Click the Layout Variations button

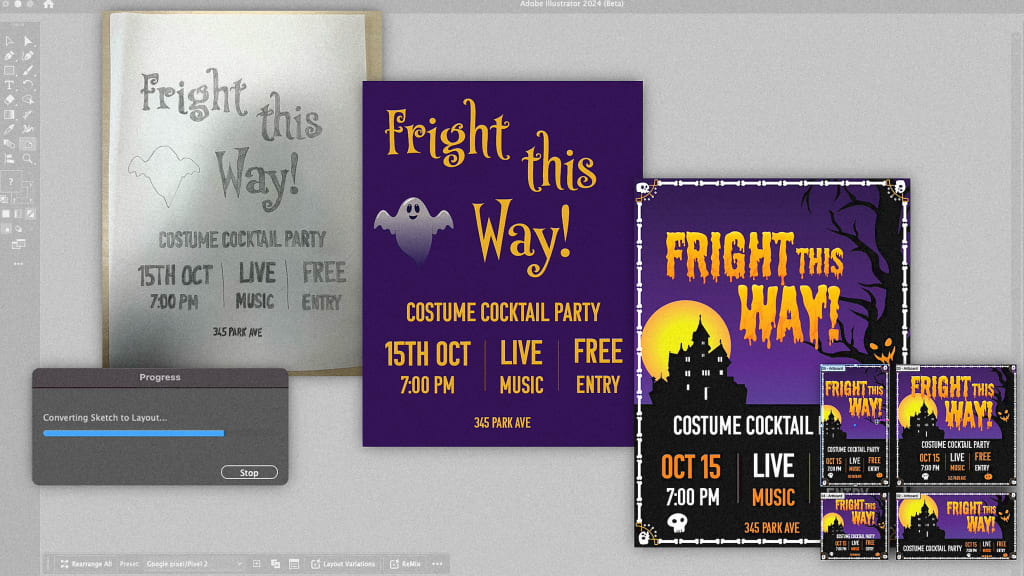tap(343, 564)
